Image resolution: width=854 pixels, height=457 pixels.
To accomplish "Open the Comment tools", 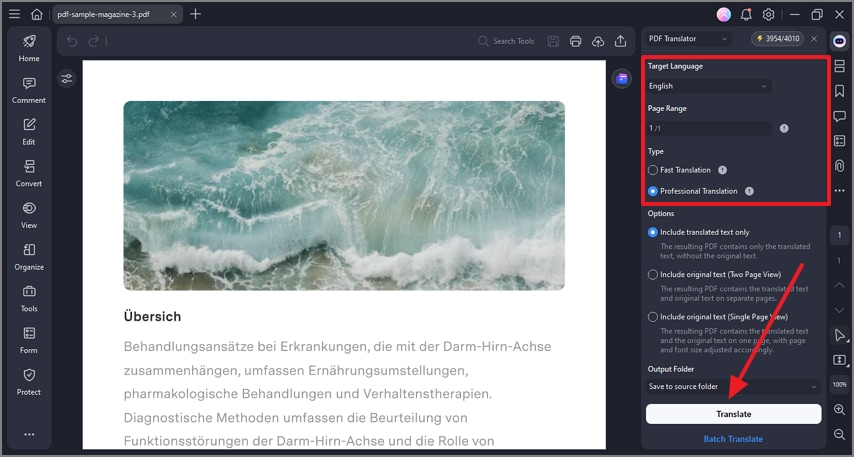I will pyautogui.click(x=29, y=90).
